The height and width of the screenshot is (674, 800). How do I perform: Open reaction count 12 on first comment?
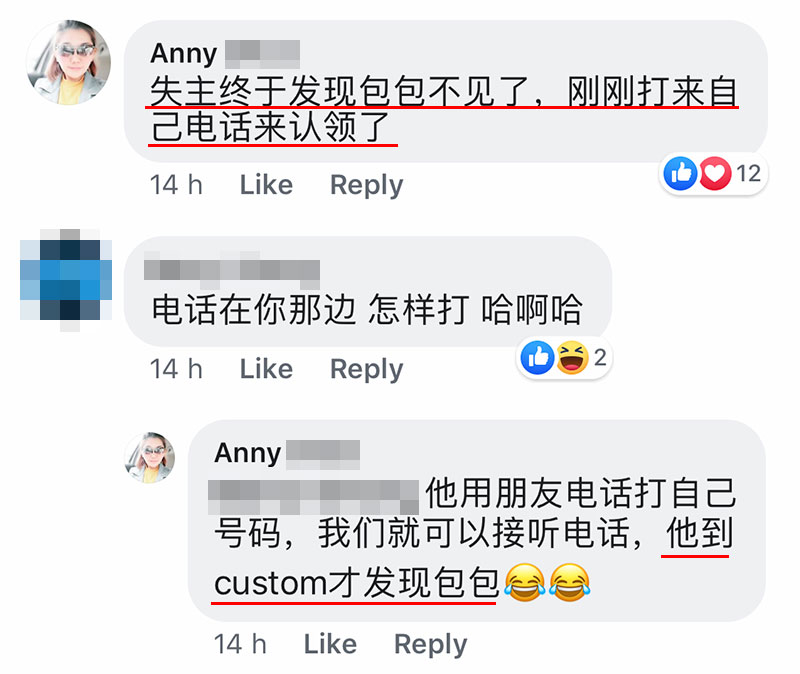tap(748, 173)
